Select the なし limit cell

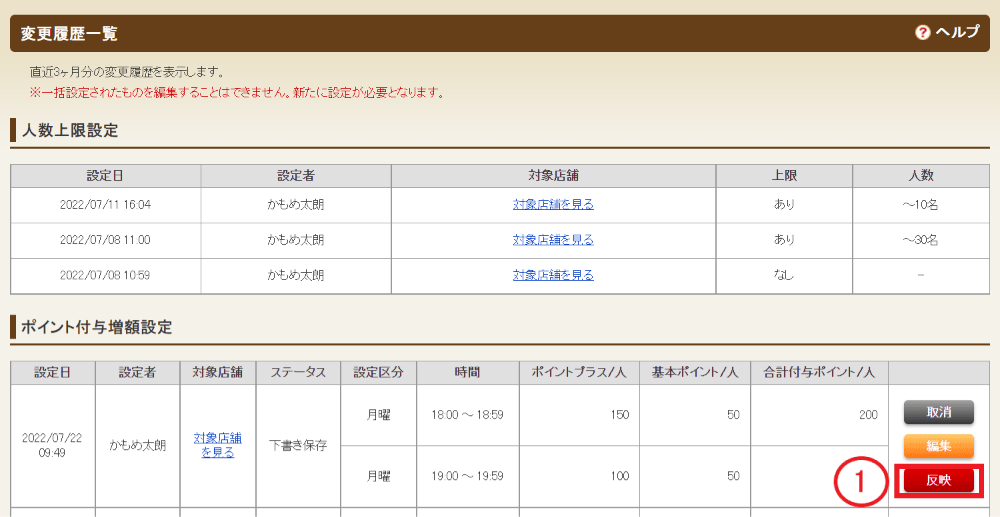784,275
